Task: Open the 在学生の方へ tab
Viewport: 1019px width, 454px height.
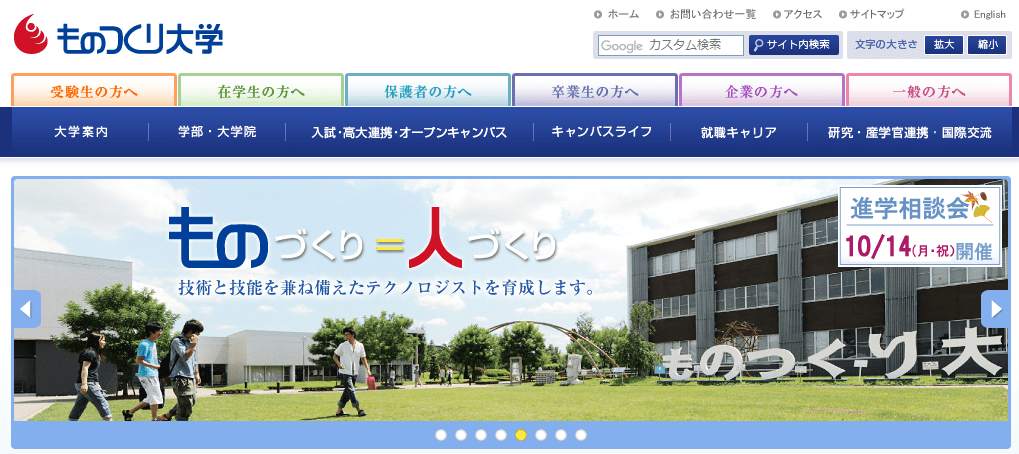Action: click(x=261, y=91)
